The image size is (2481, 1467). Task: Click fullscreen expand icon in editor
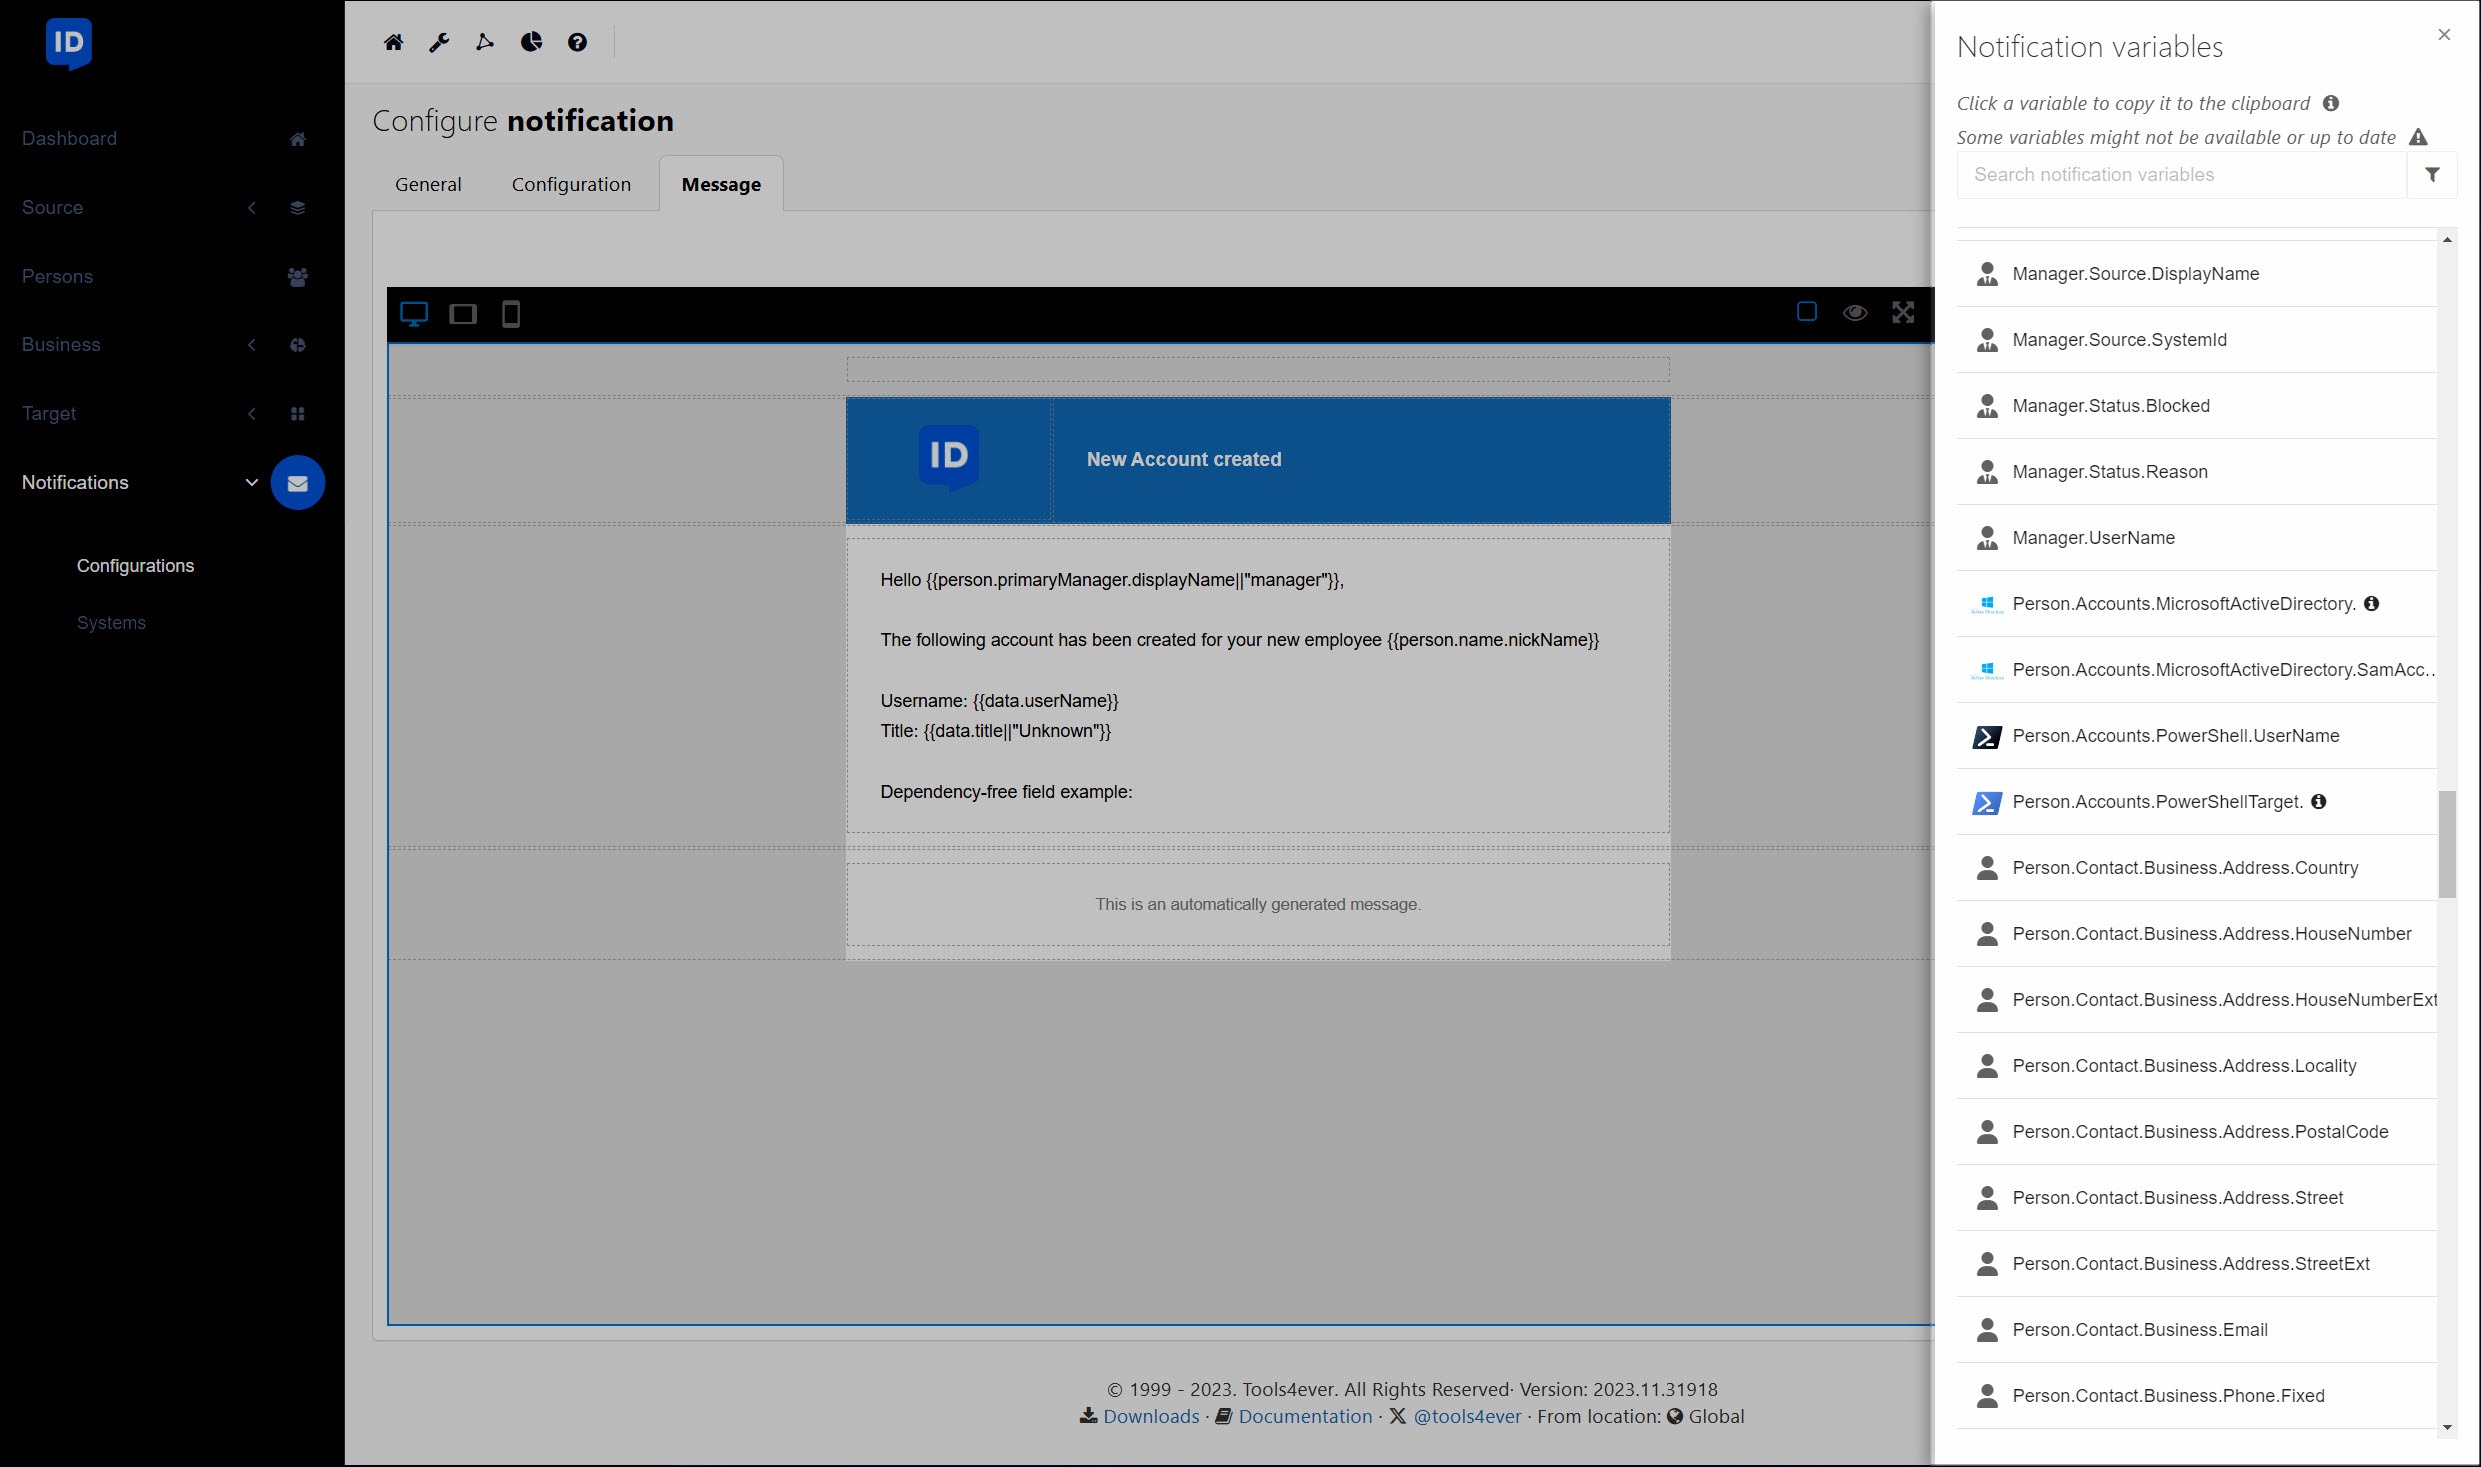1903,313
